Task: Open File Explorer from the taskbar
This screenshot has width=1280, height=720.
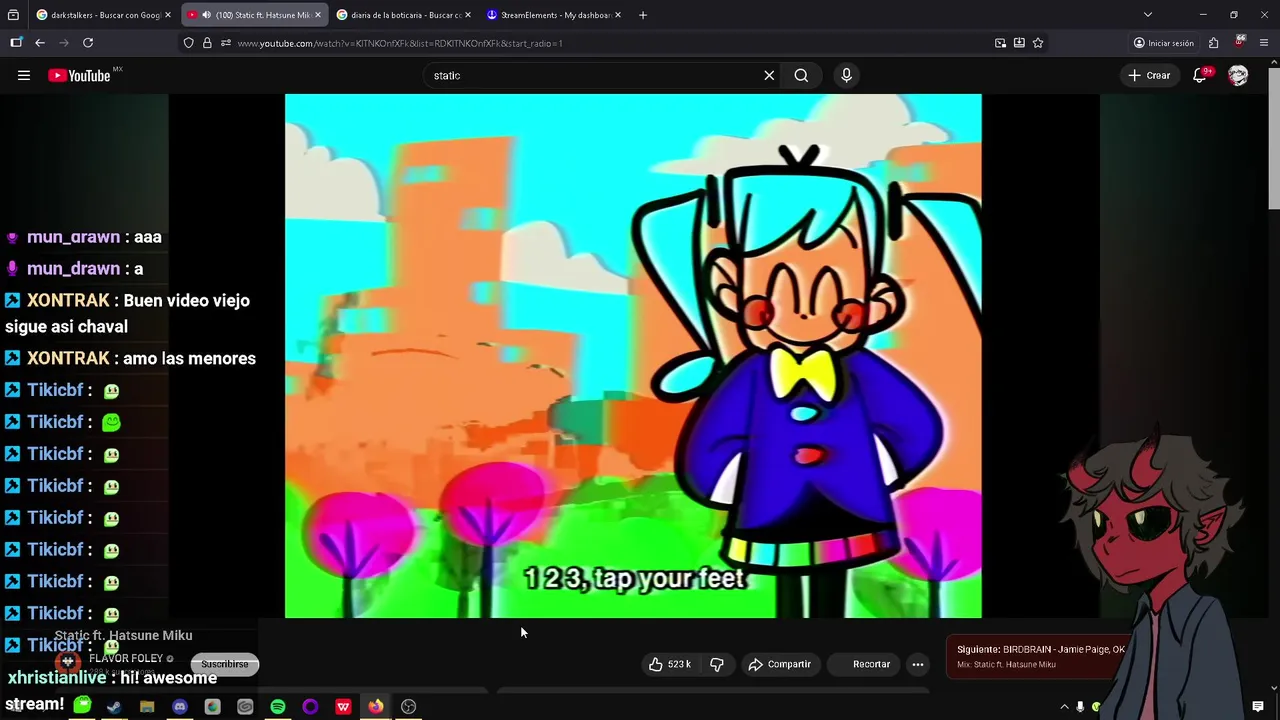Action: click(147, 707)
